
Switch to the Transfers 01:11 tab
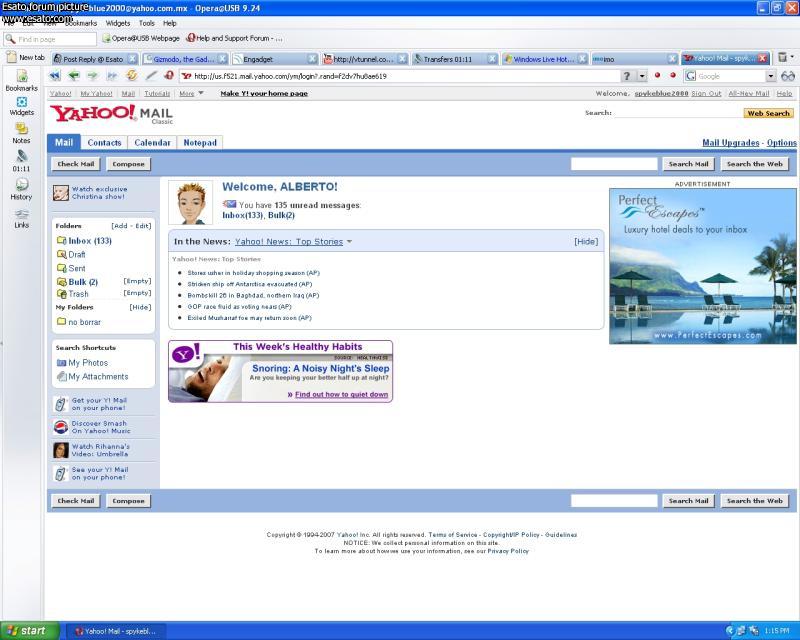point(455,59)
